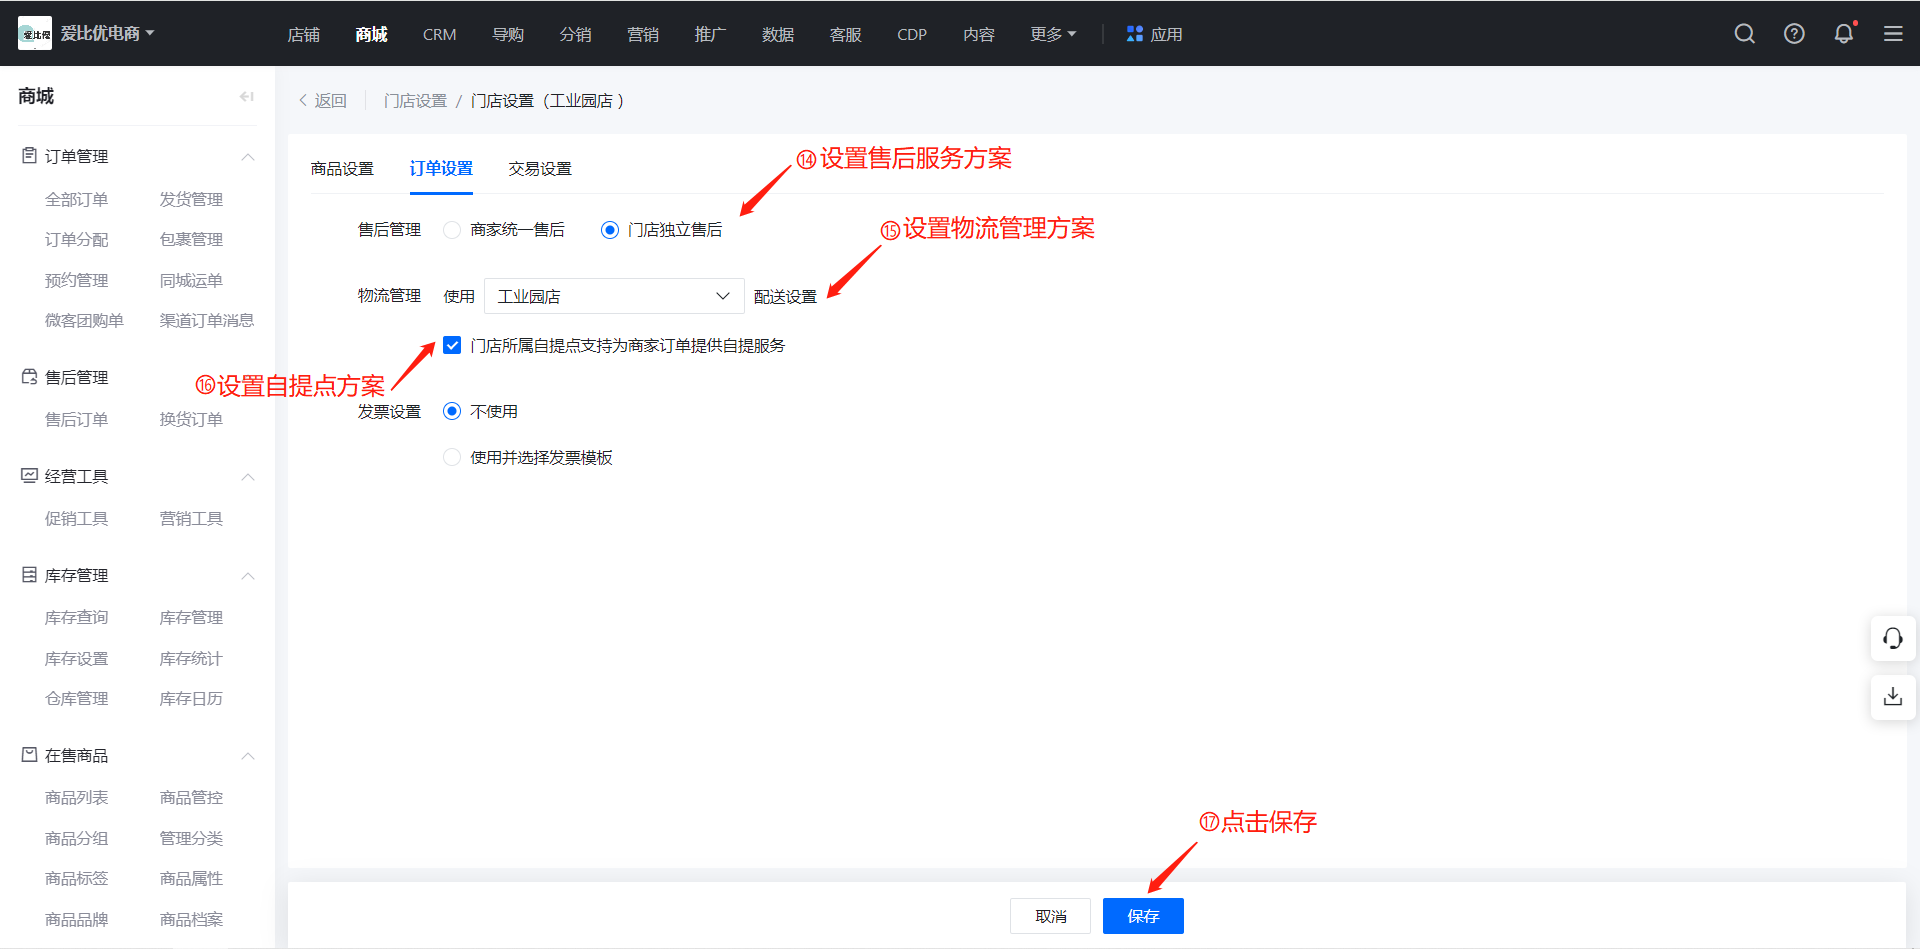Open 促销工具 in sidebar
Viewport: 1920px width, 949px height.
[x=76, y=519]
